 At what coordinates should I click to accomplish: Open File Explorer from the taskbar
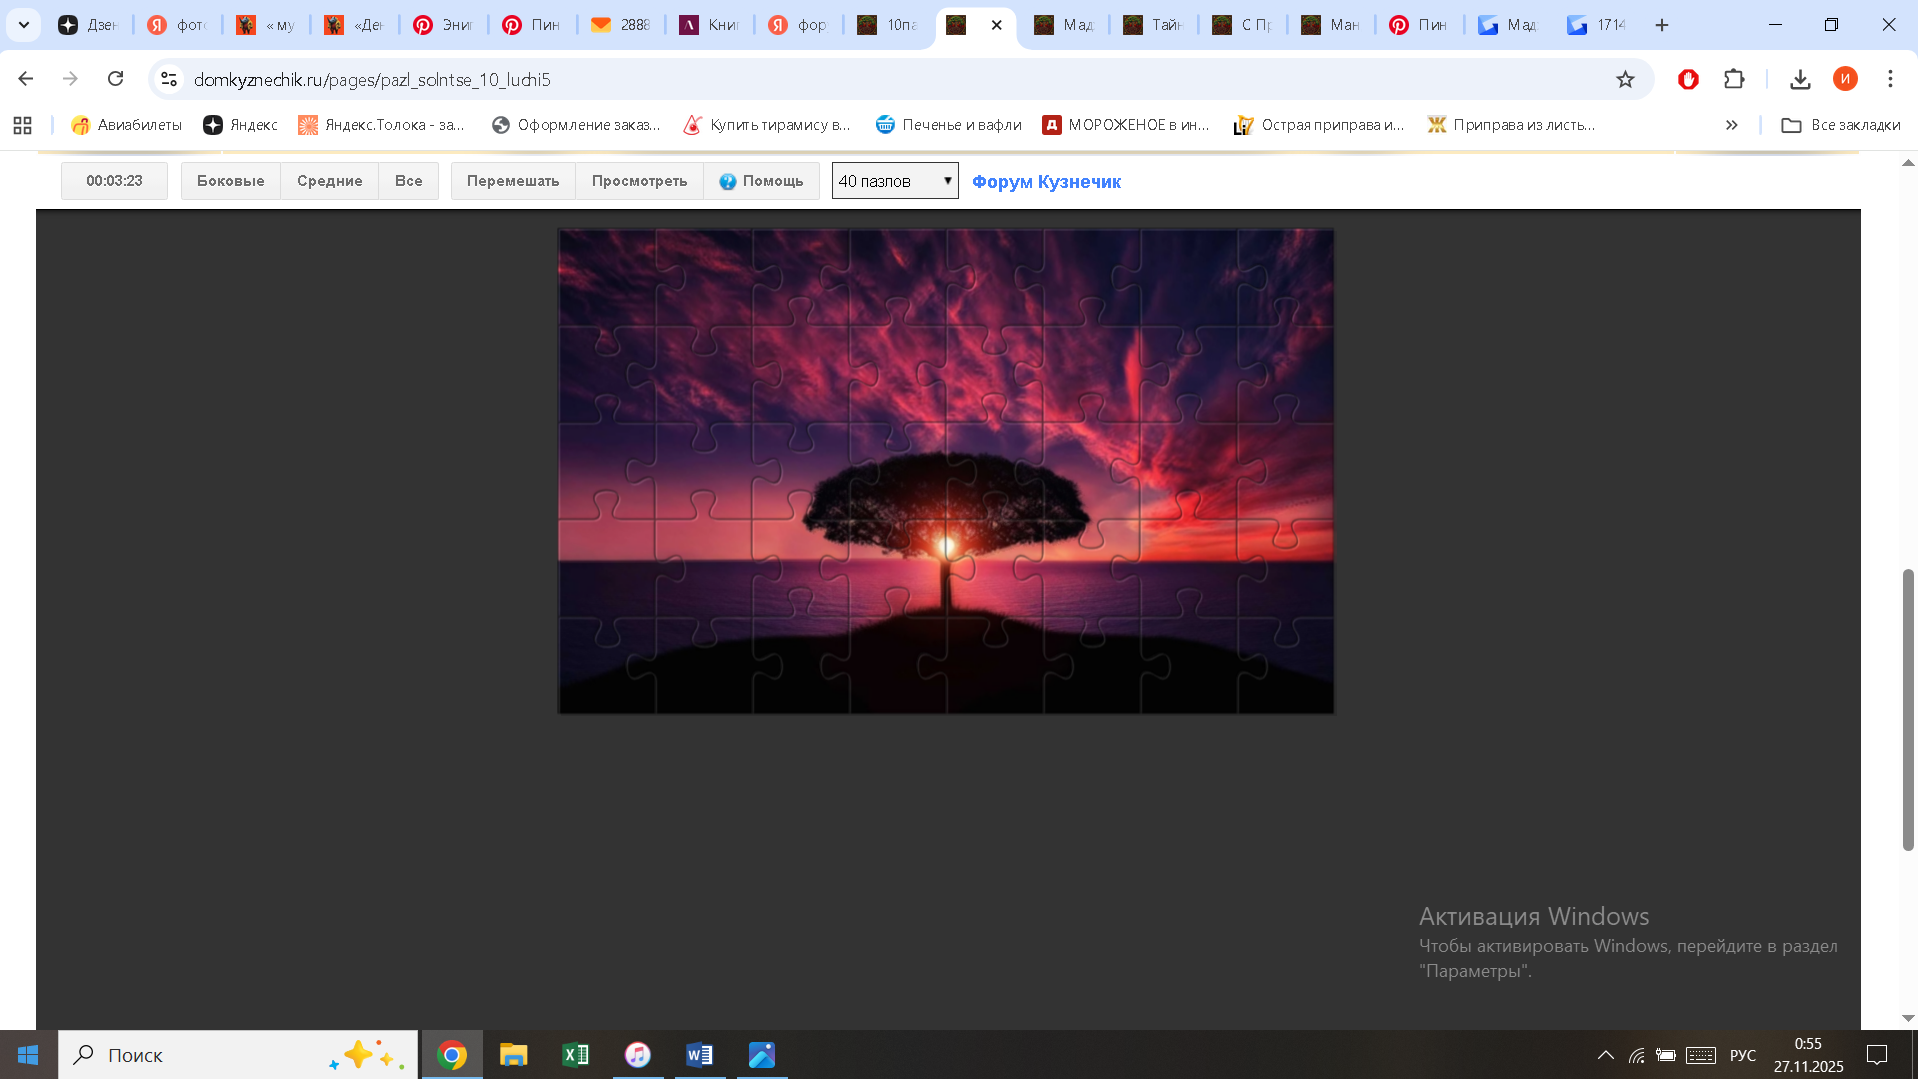tap(514, 1055)
